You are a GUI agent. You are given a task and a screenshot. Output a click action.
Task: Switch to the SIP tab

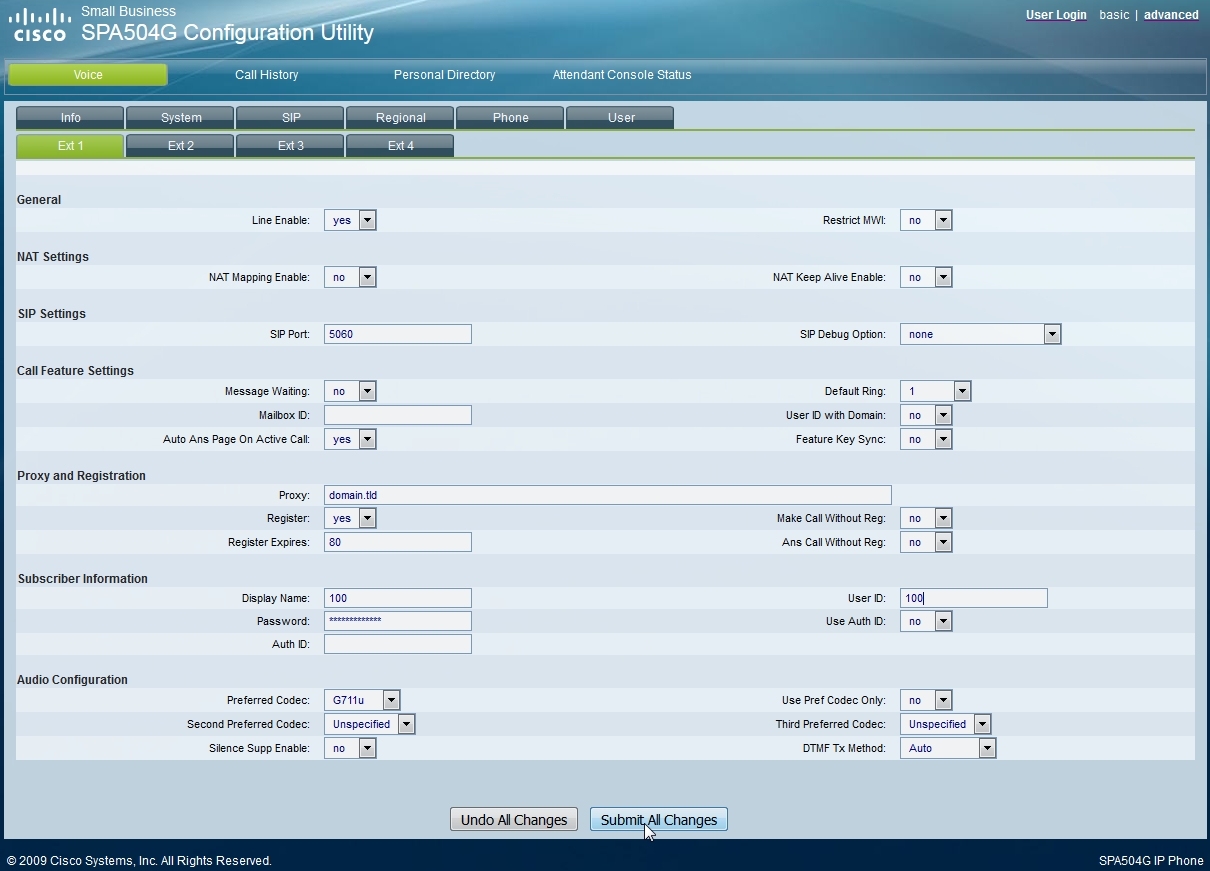[291, 118]
